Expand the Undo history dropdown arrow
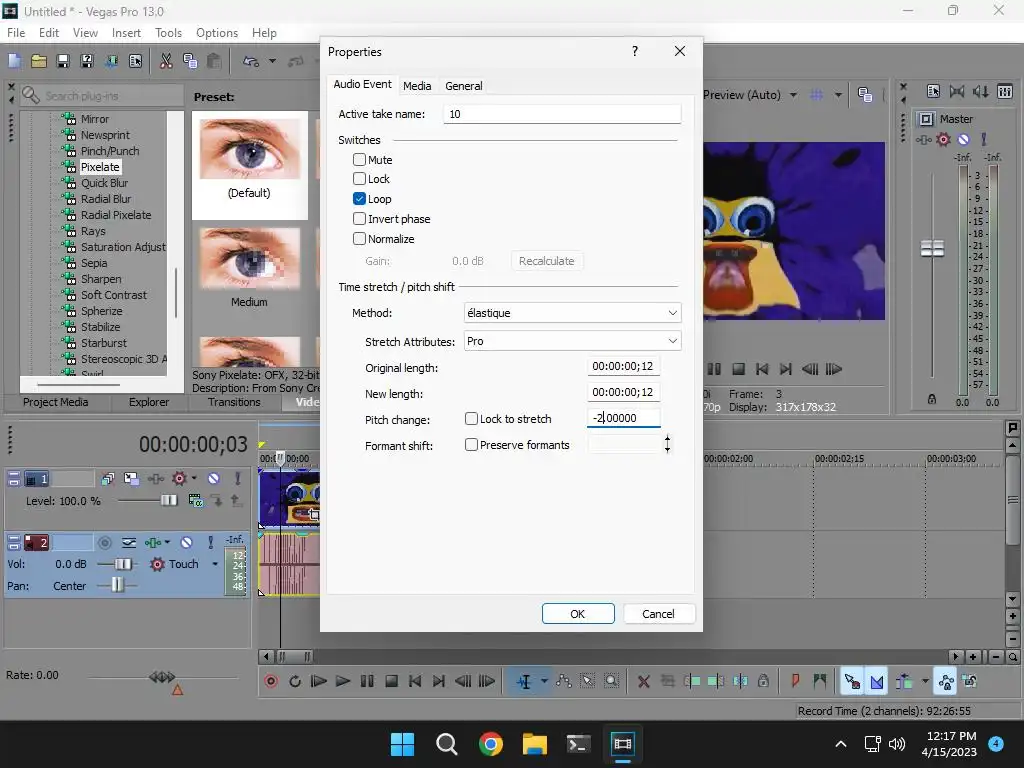1024x768 pixels. (272, 61)
